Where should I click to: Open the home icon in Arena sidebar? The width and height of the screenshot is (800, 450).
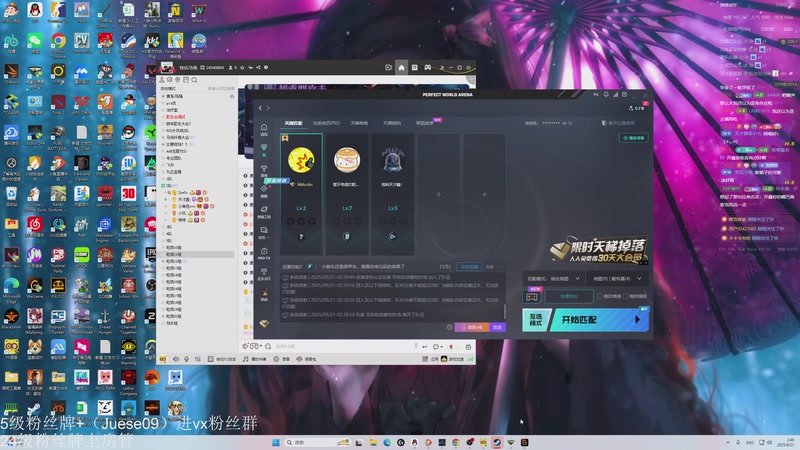coord(264,127)
